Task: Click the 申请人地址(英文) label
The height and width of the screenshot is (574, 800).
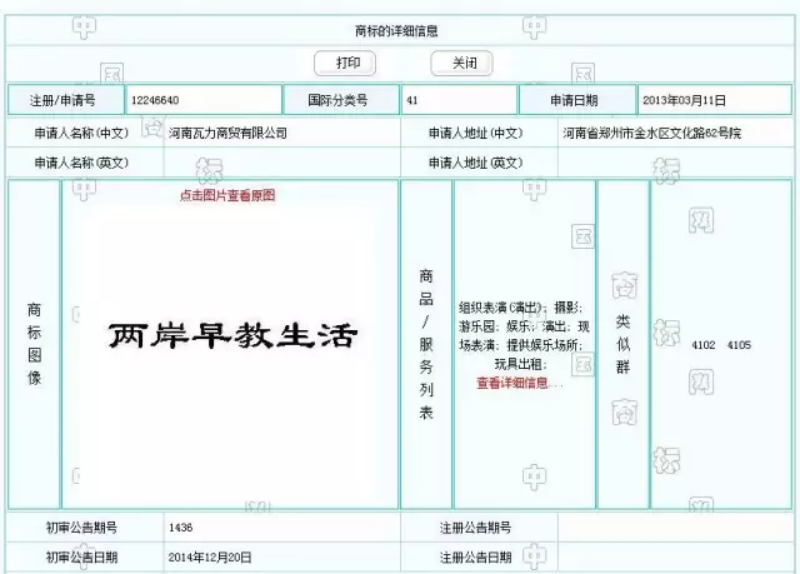Action: click(476, 163)
